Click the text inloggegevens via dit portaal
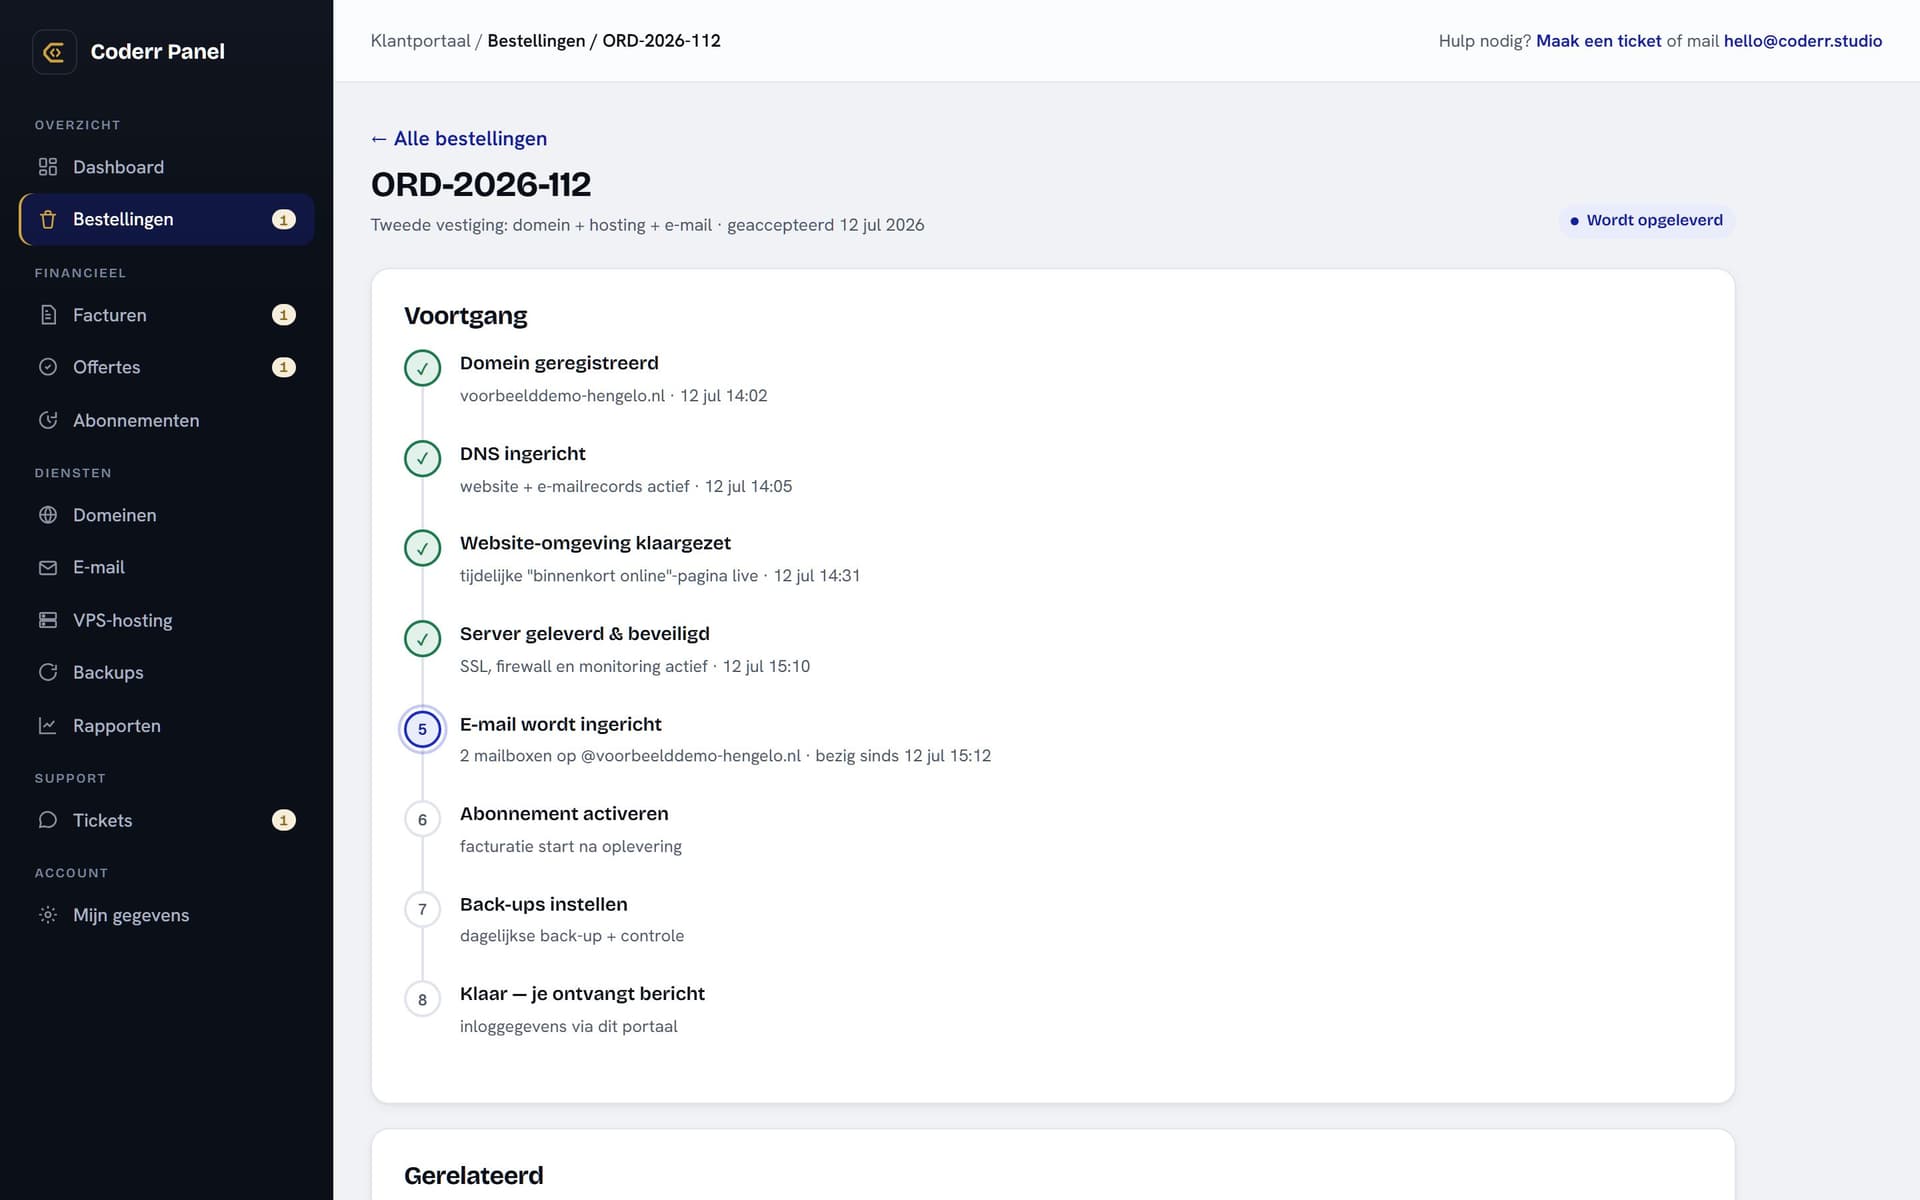 (569, 1026)
